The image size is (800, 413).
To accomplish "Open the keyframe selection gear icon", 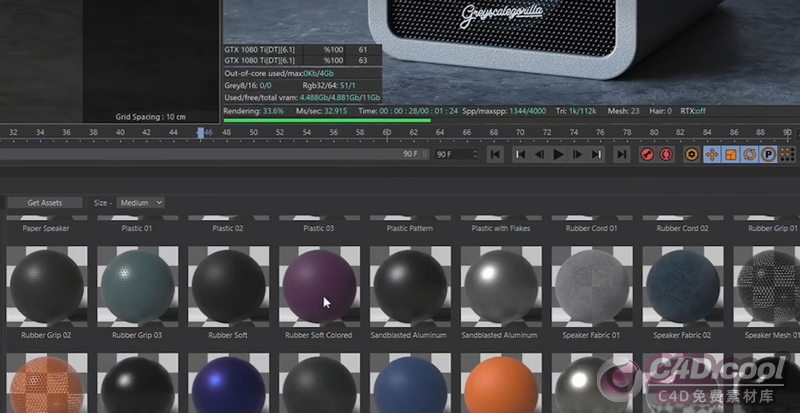I will point(692,154).
